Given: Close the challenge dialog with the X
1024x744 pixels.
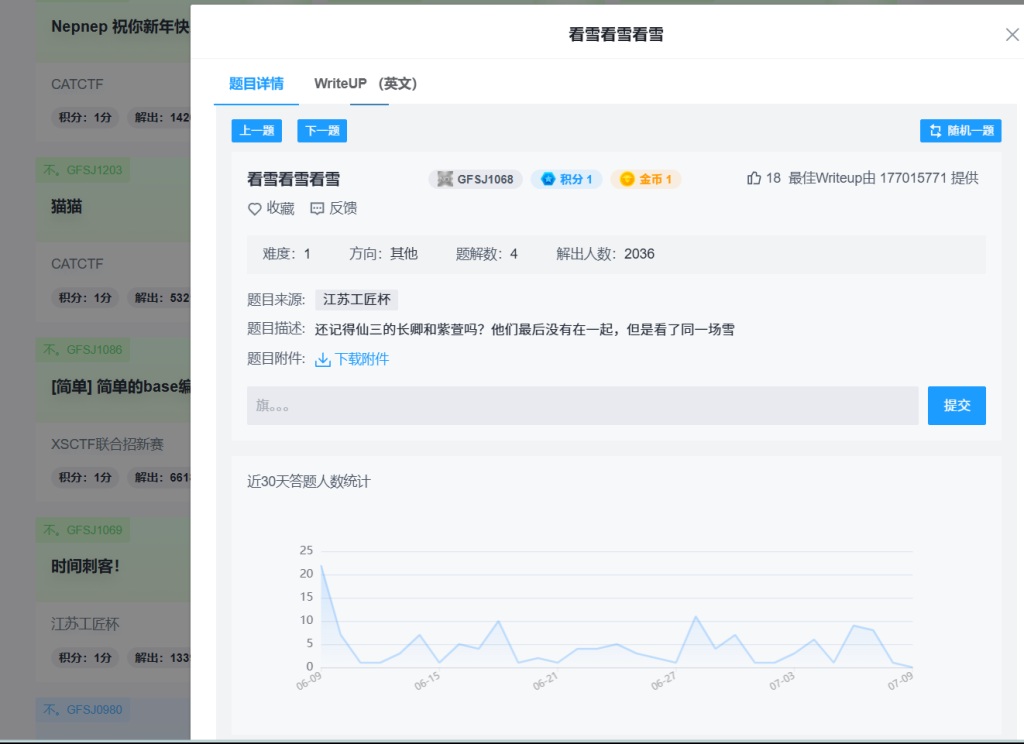Looking at the screenshot, I should 1012,35.
